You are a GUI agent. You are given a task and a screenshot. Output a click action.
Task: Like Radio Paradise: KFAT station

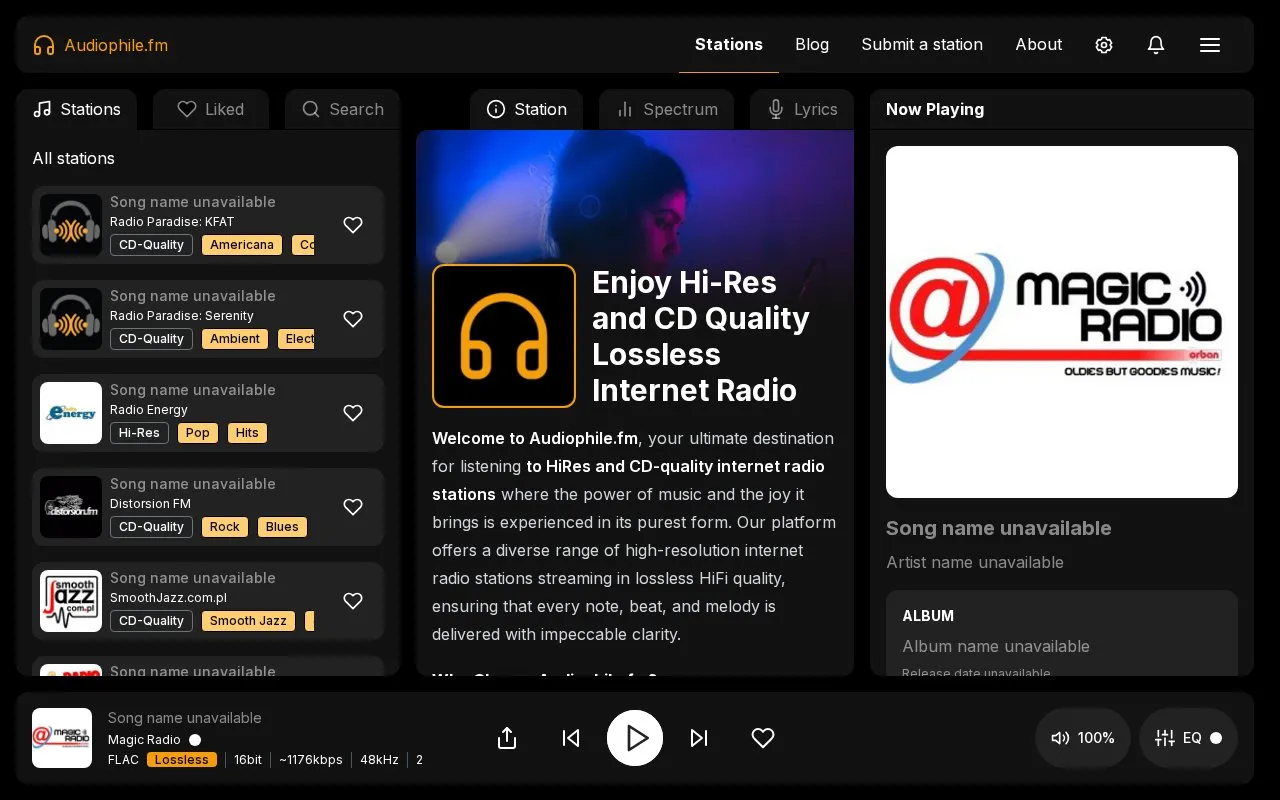click(353, 225)
